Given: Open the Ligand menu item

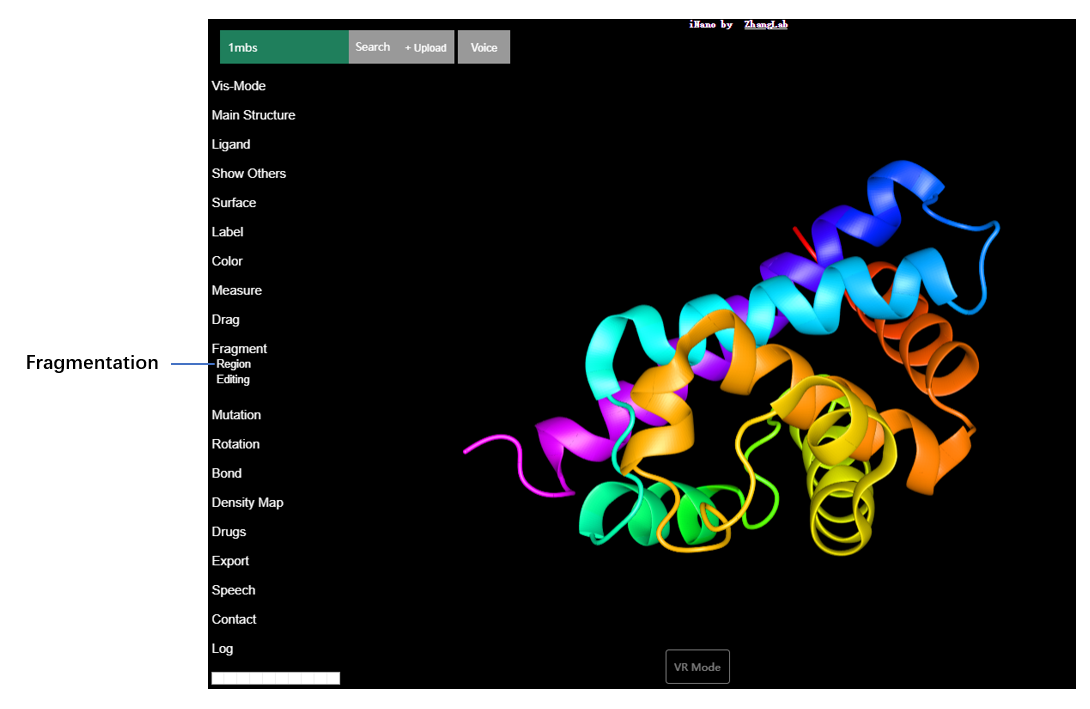Looking at the screenshot, I should [231, 144].
